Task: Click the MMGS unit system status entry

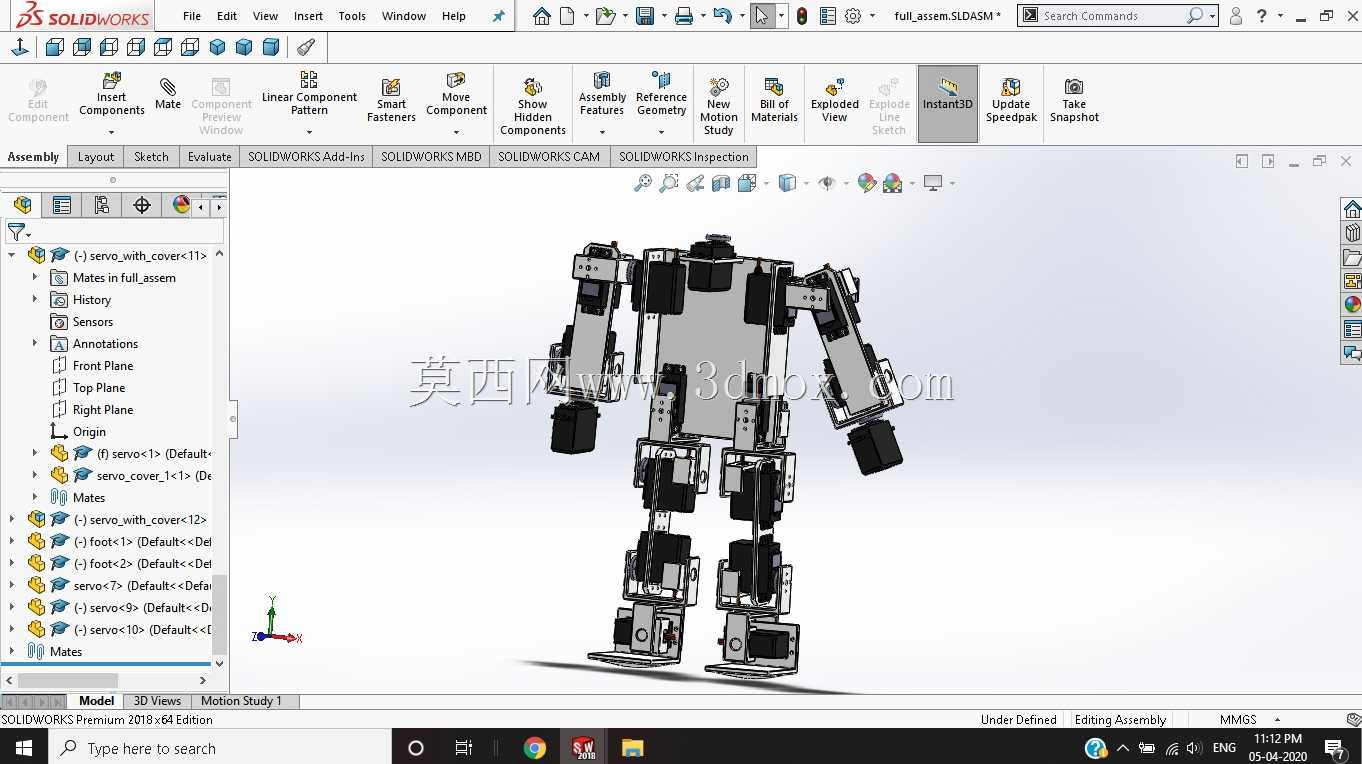Action: click(x=1238, y=720)
